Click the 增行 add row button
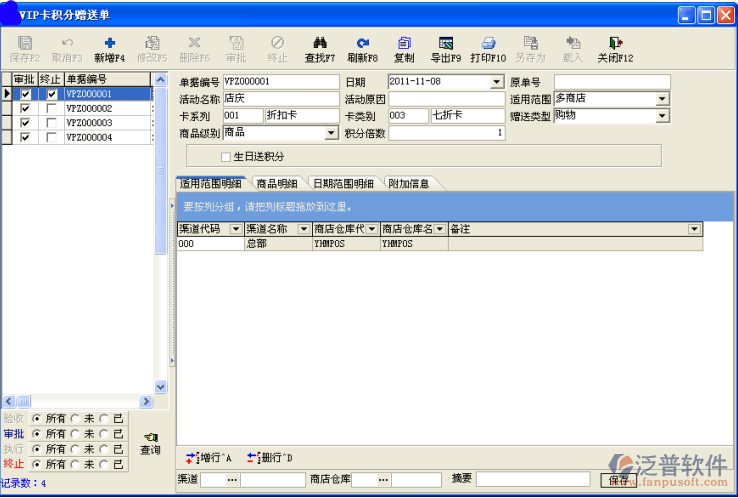The image size is (738, 498). click(211, 458)
